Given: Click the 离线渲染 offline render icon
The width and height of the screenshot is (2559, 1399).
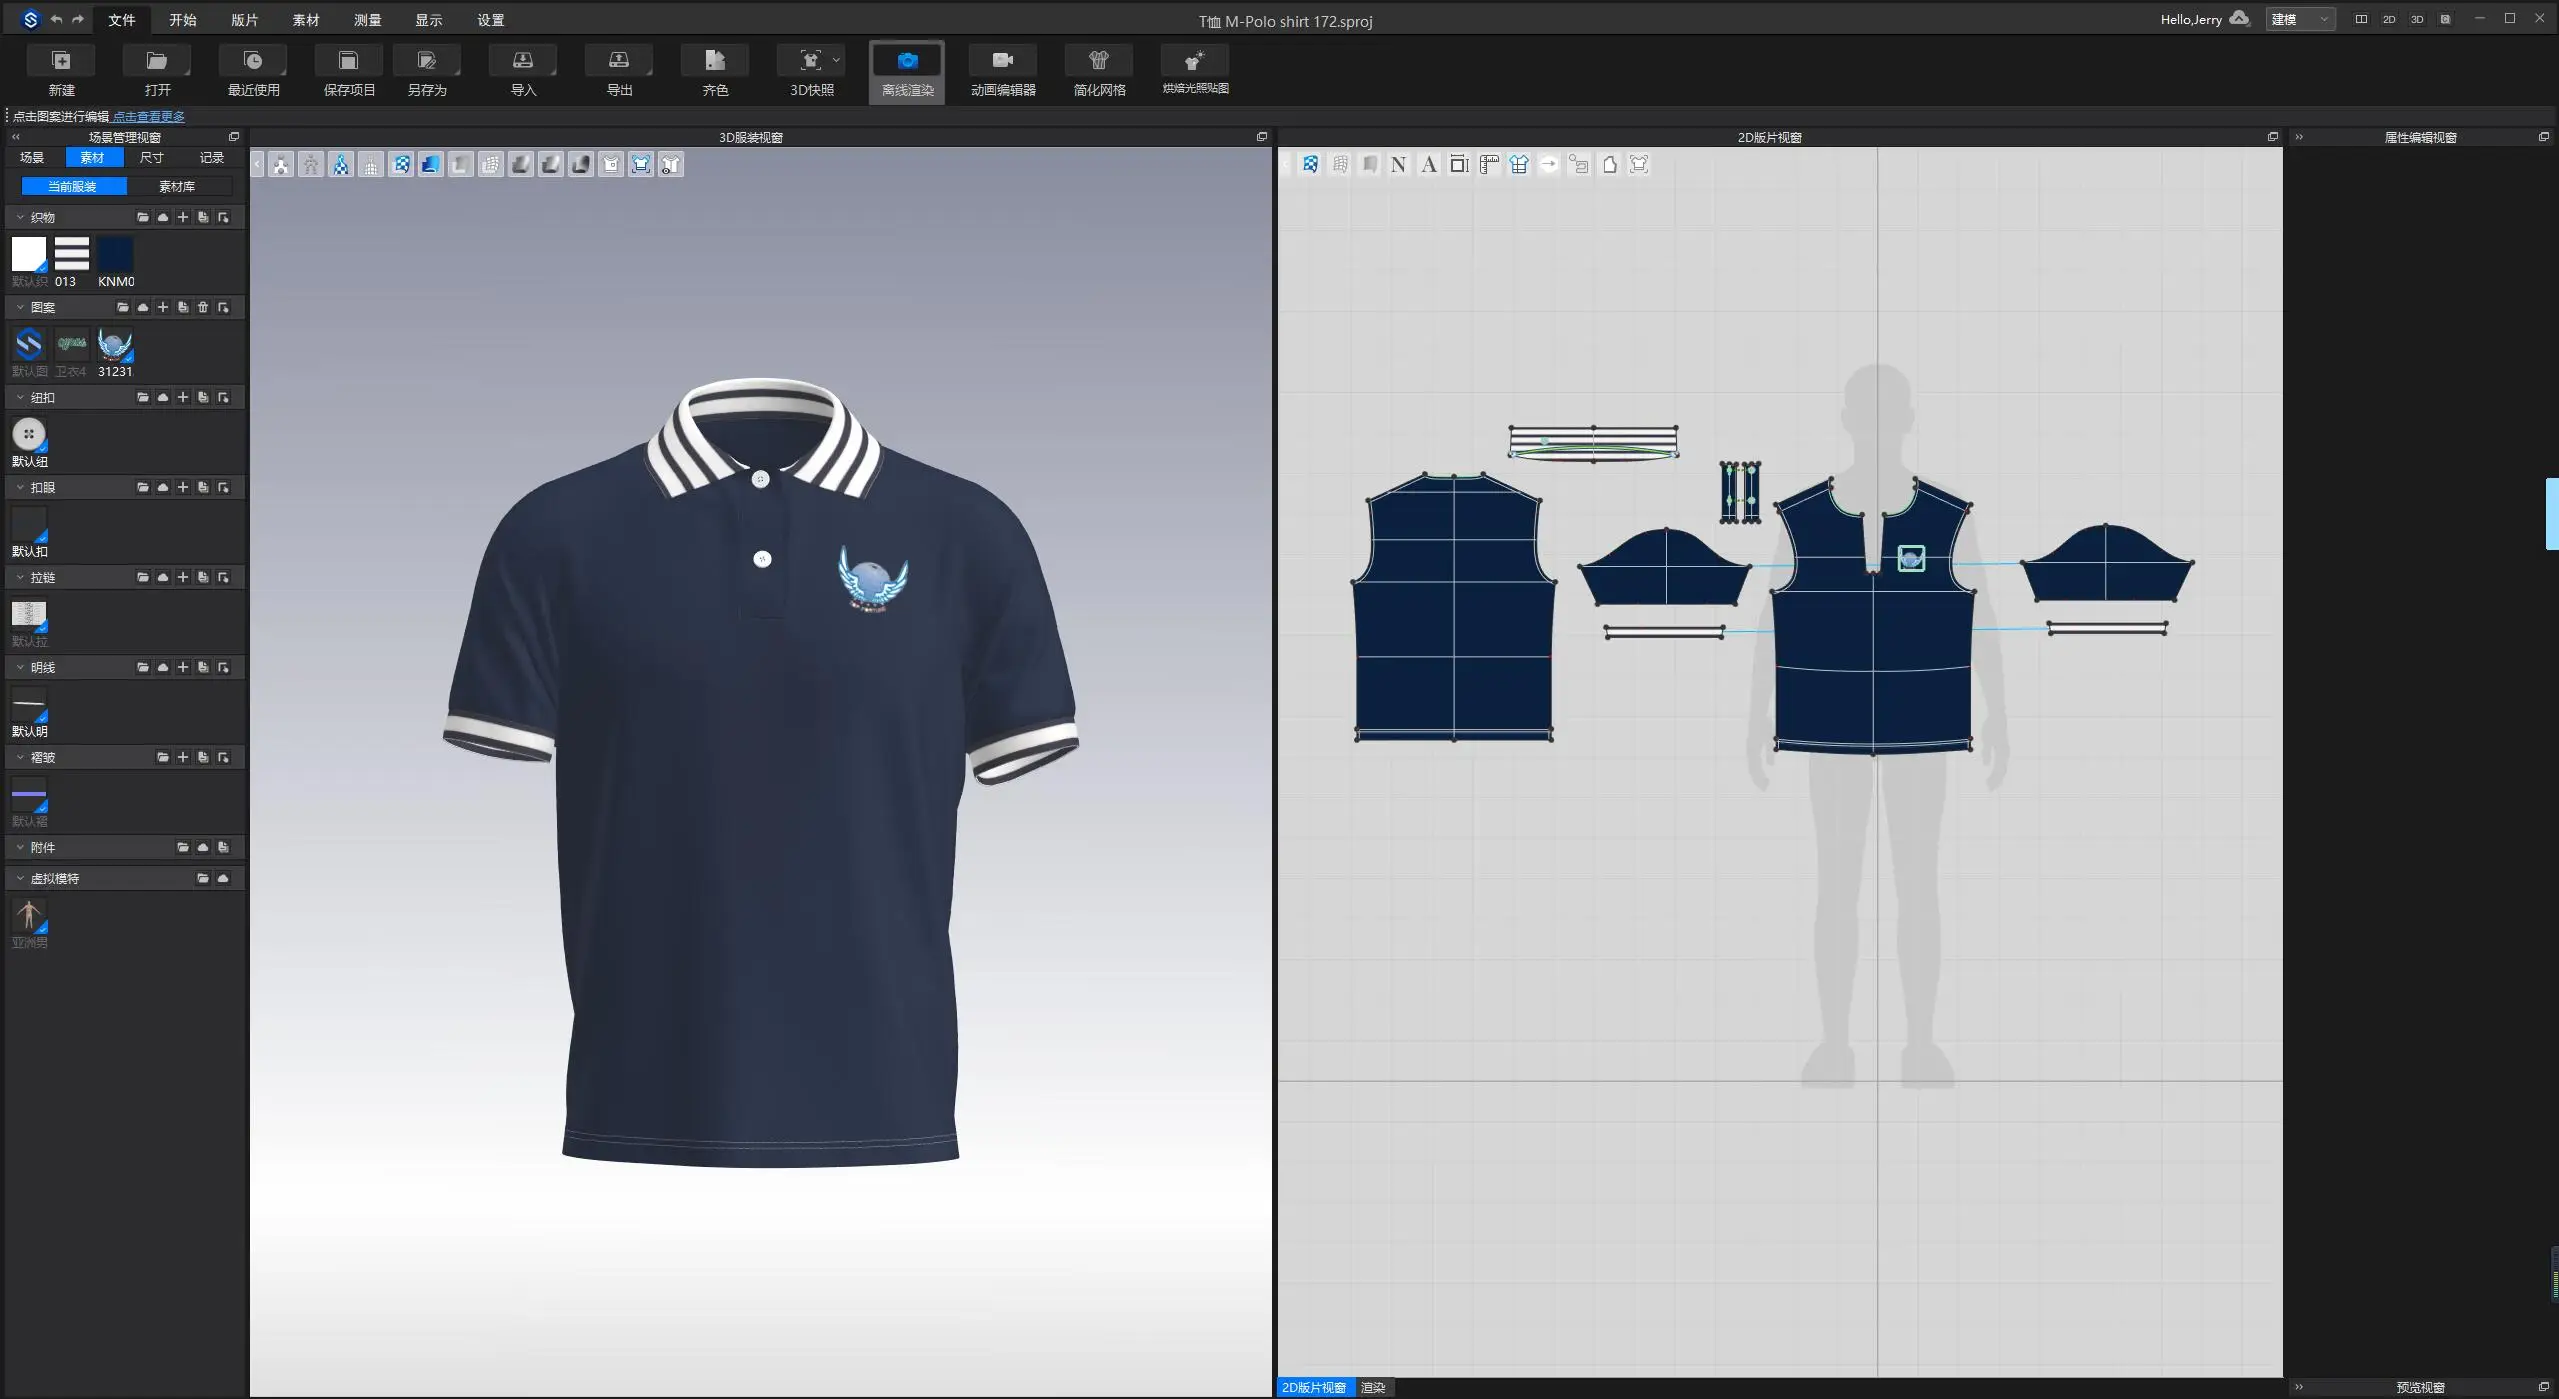Looking at the screenshot, I should point(906,62).
